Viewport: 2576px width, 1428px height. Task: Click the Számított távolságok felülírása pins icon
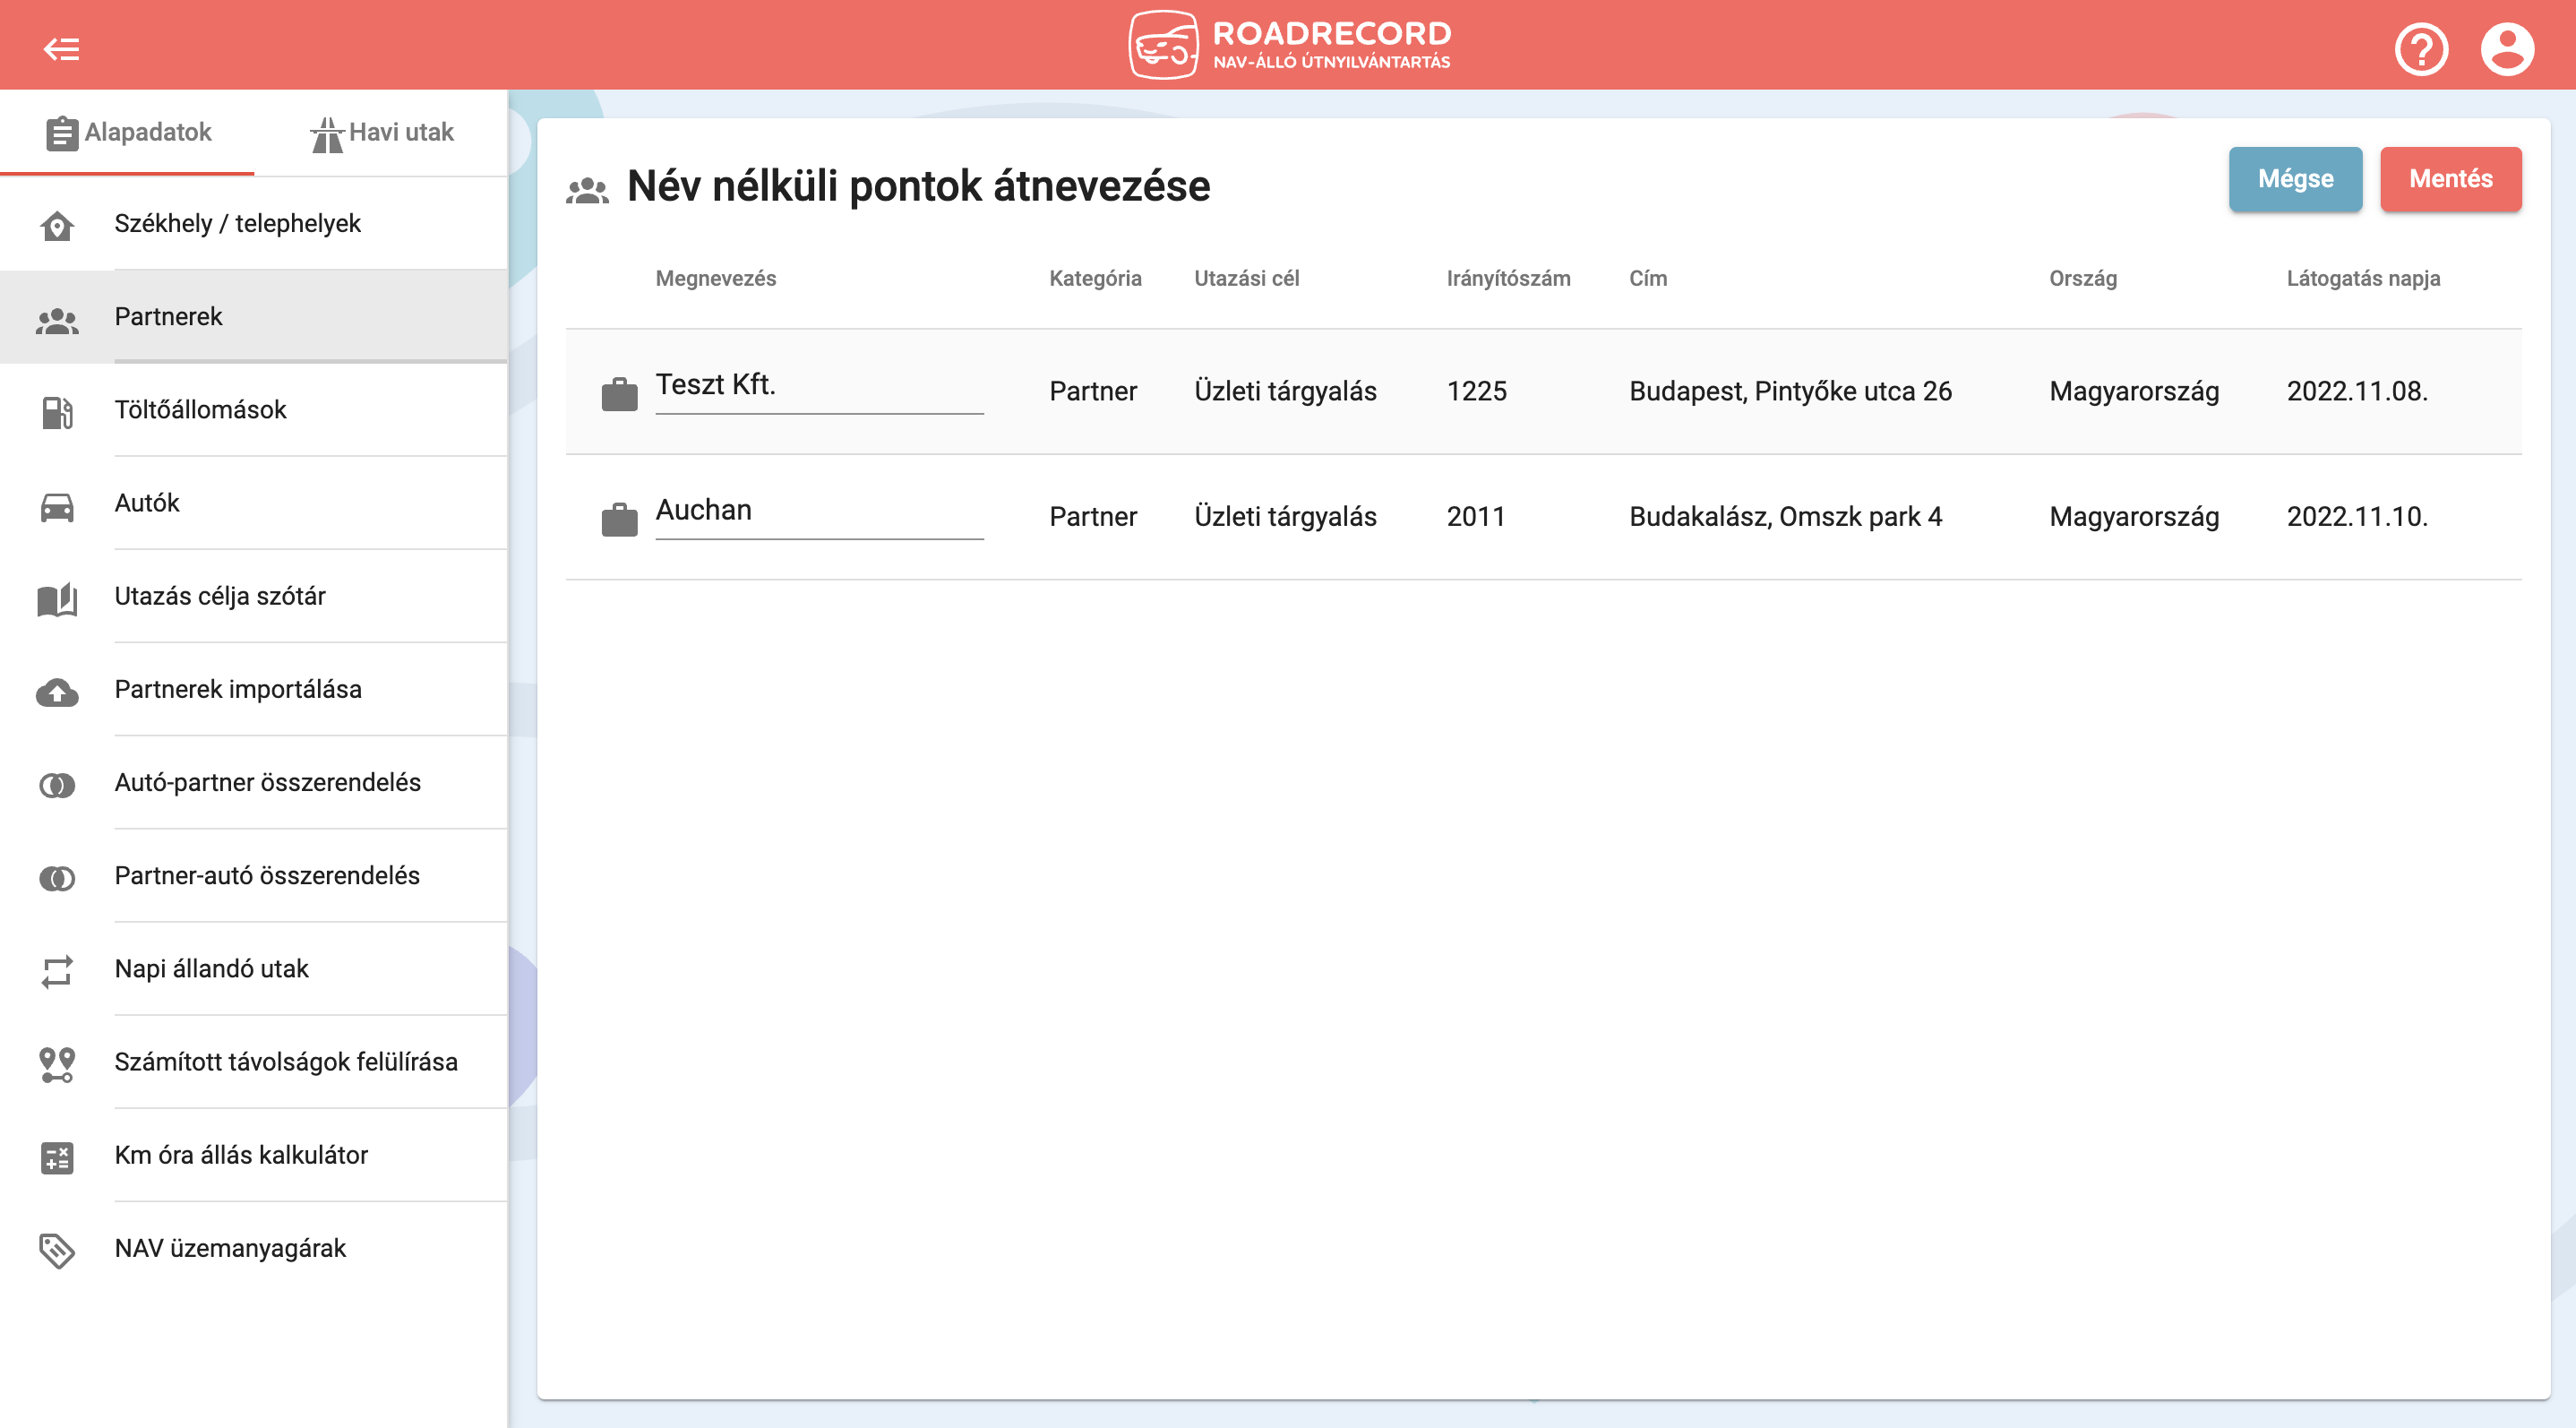point(57,1064)
